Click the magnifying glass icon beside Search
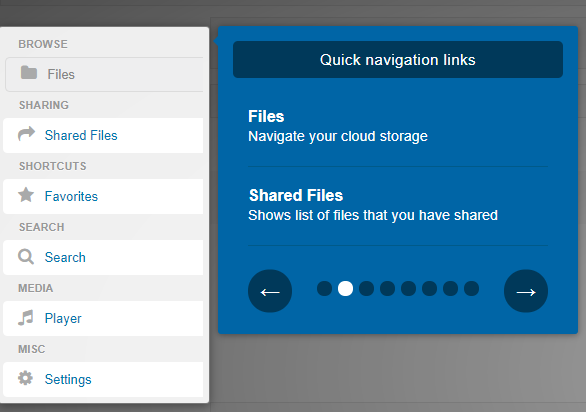Screen dimensions: 586x412 26,256
